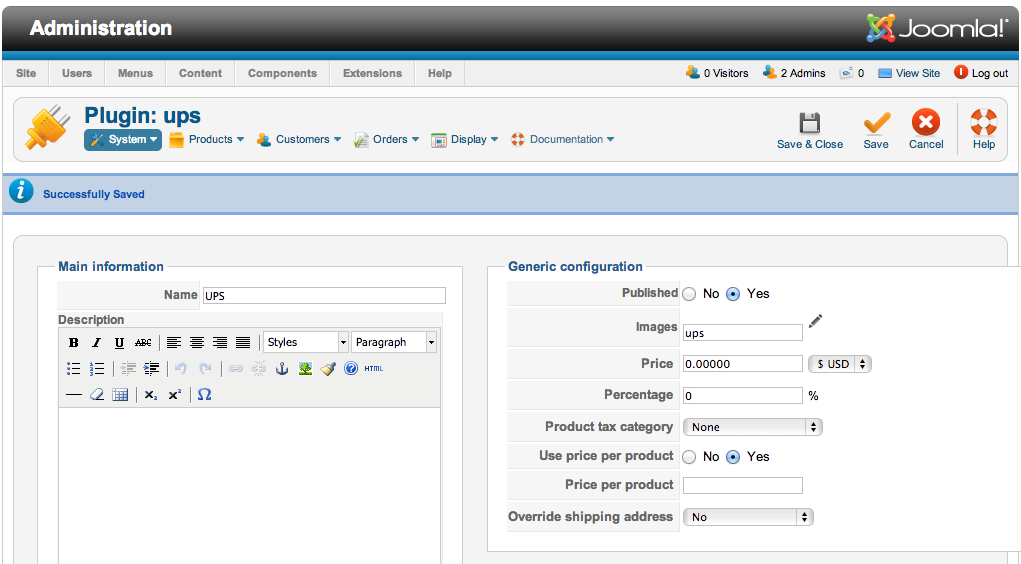This screenshot has height=564, width=1021.
Task: Open the Content menu
Action: (201, 74)
